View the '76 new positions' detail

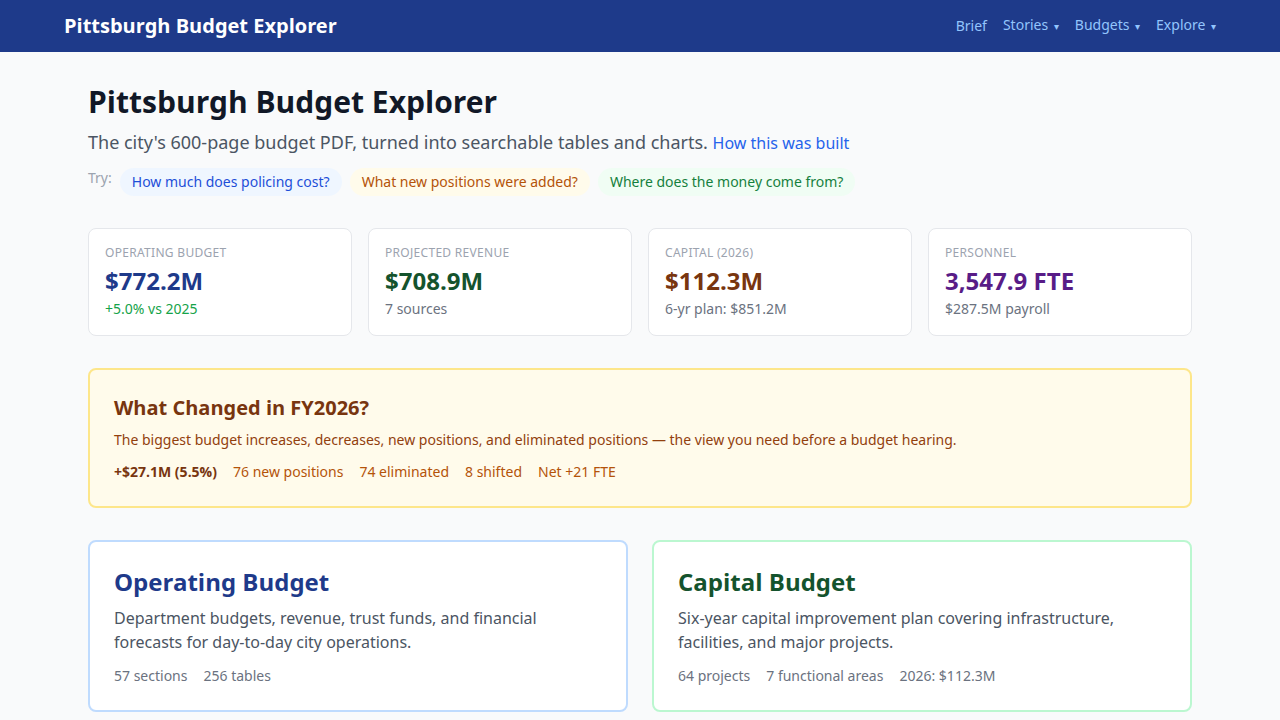pos(288,471)
